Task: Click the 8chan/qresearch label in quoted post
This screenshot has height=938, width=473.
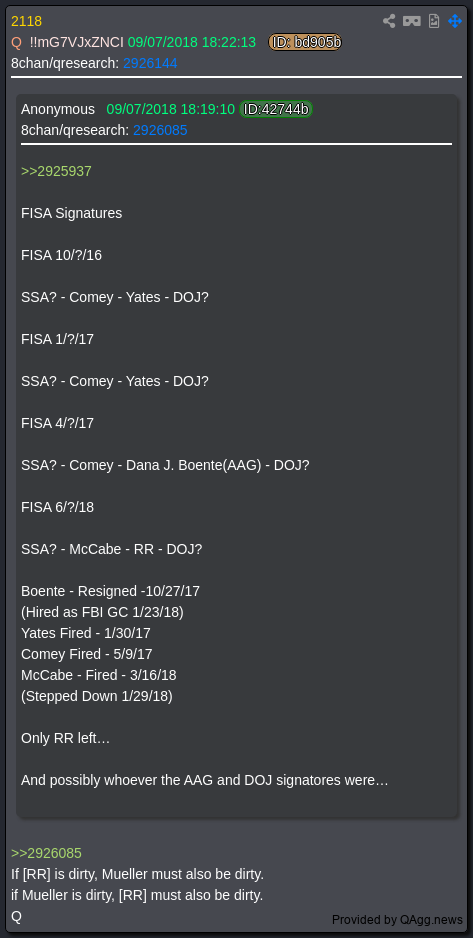Action: [x=75, y=130]
